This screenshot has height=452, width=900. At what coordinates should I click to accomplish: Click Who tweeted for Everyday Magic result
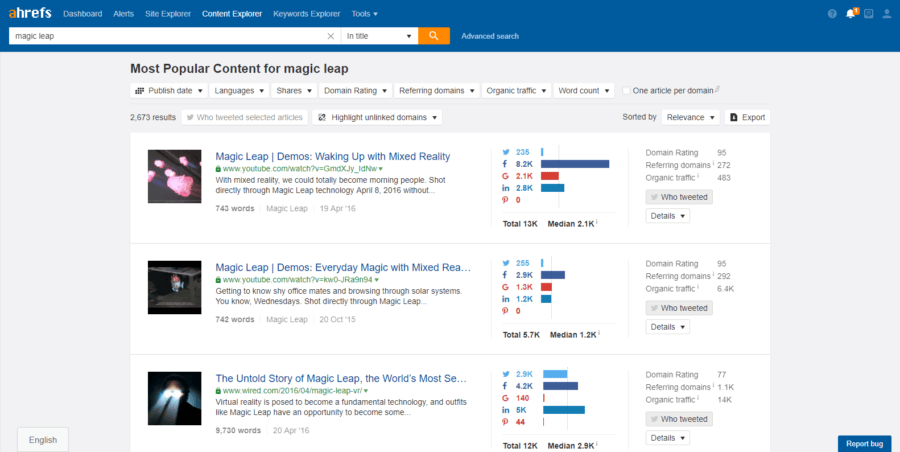[679, 308]
